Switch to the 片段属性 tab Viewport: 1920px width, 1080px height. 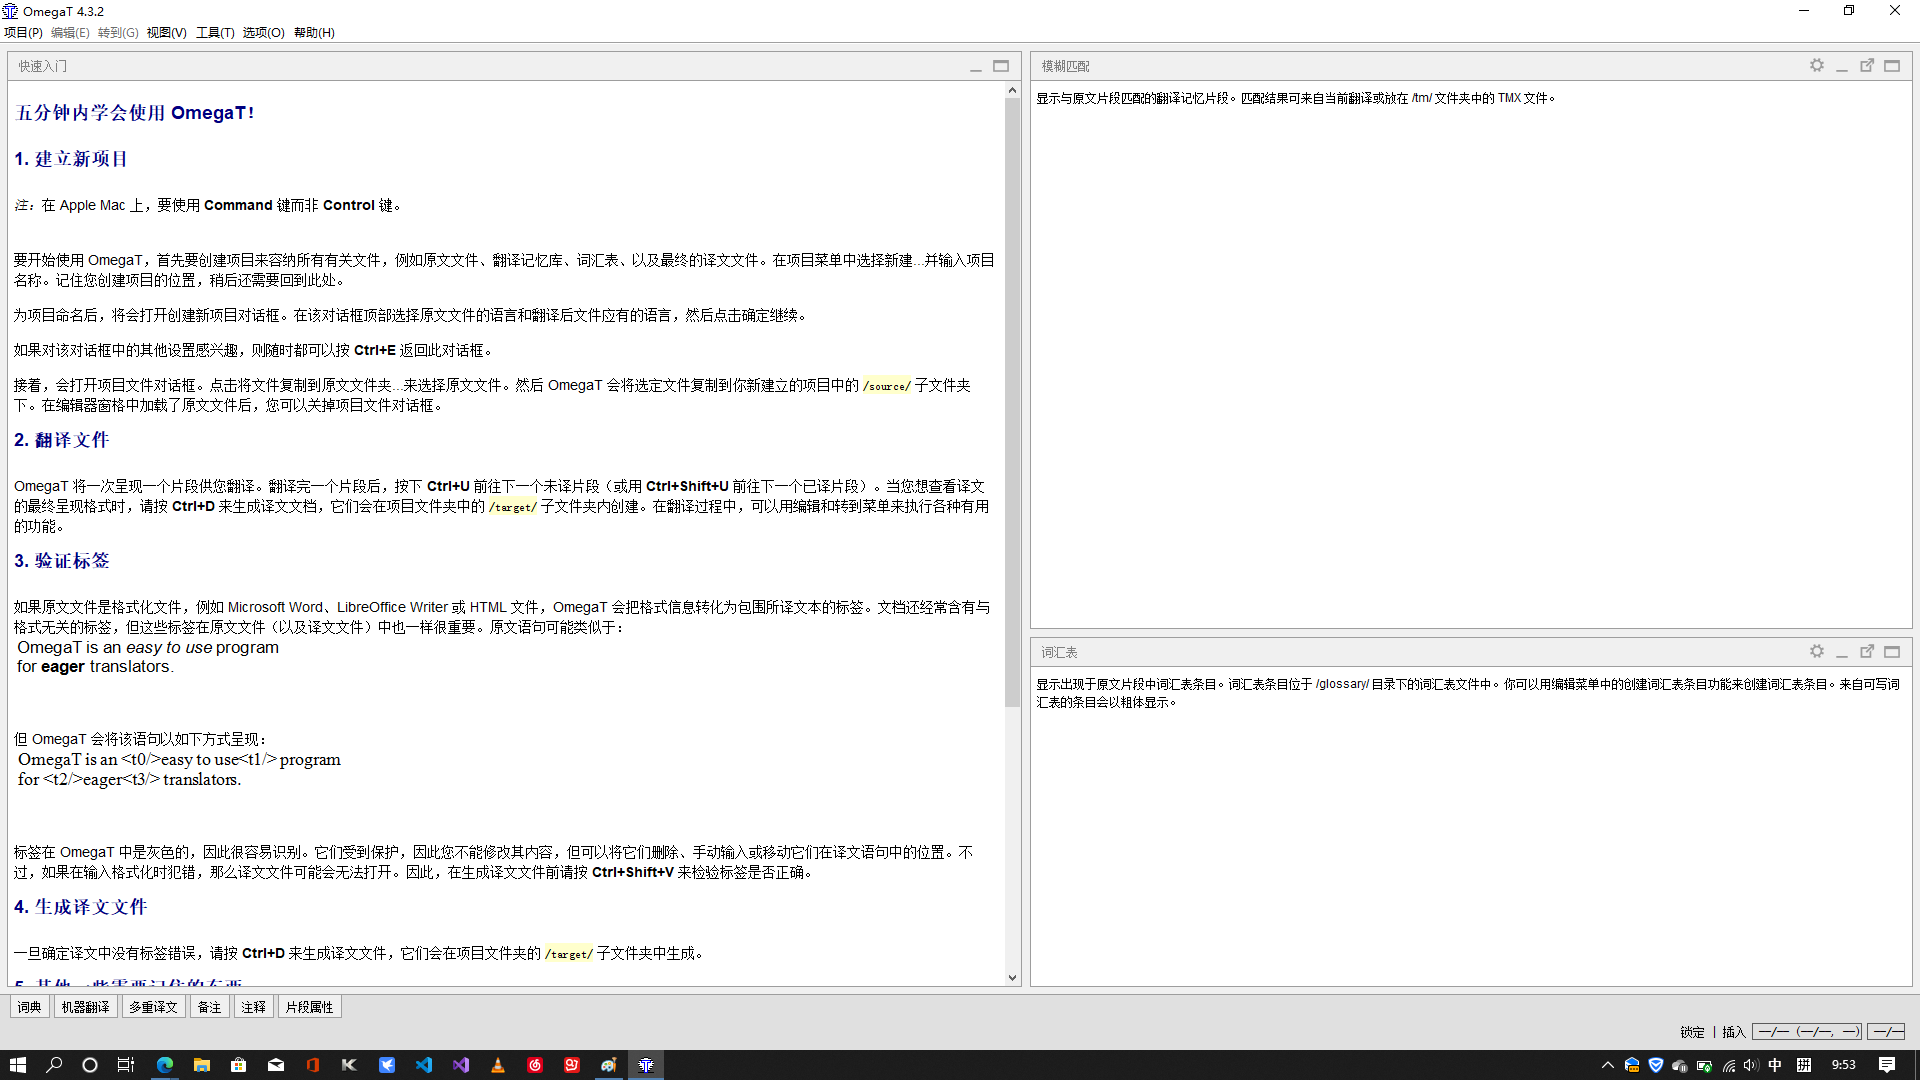coord(309,1006)
